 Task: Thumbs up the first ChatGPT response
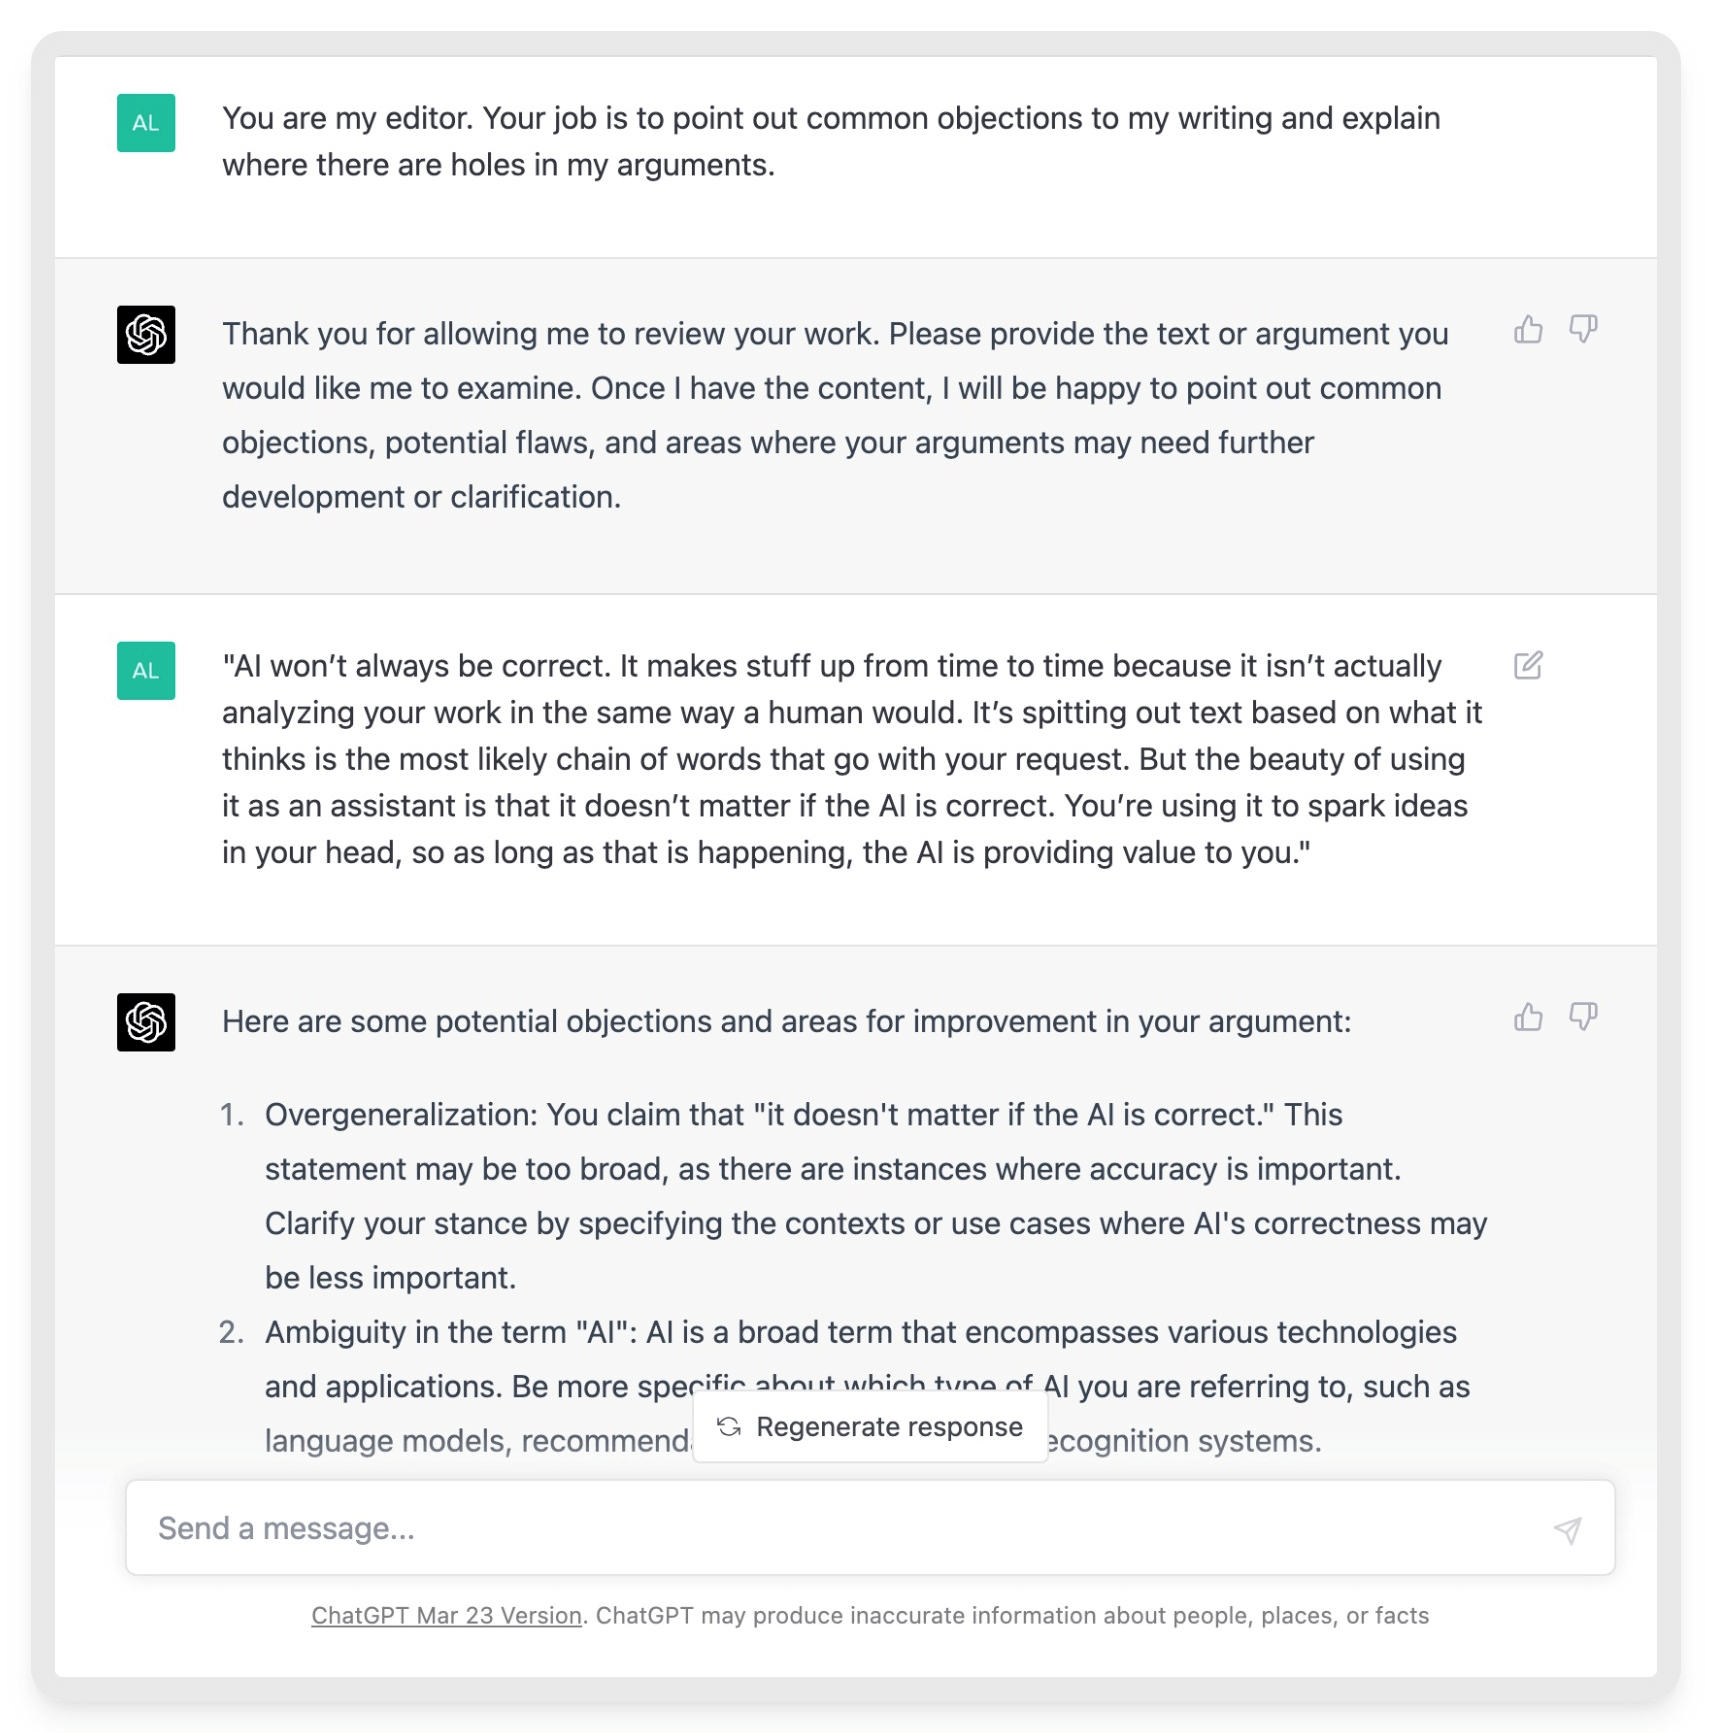click(1527, 329)
